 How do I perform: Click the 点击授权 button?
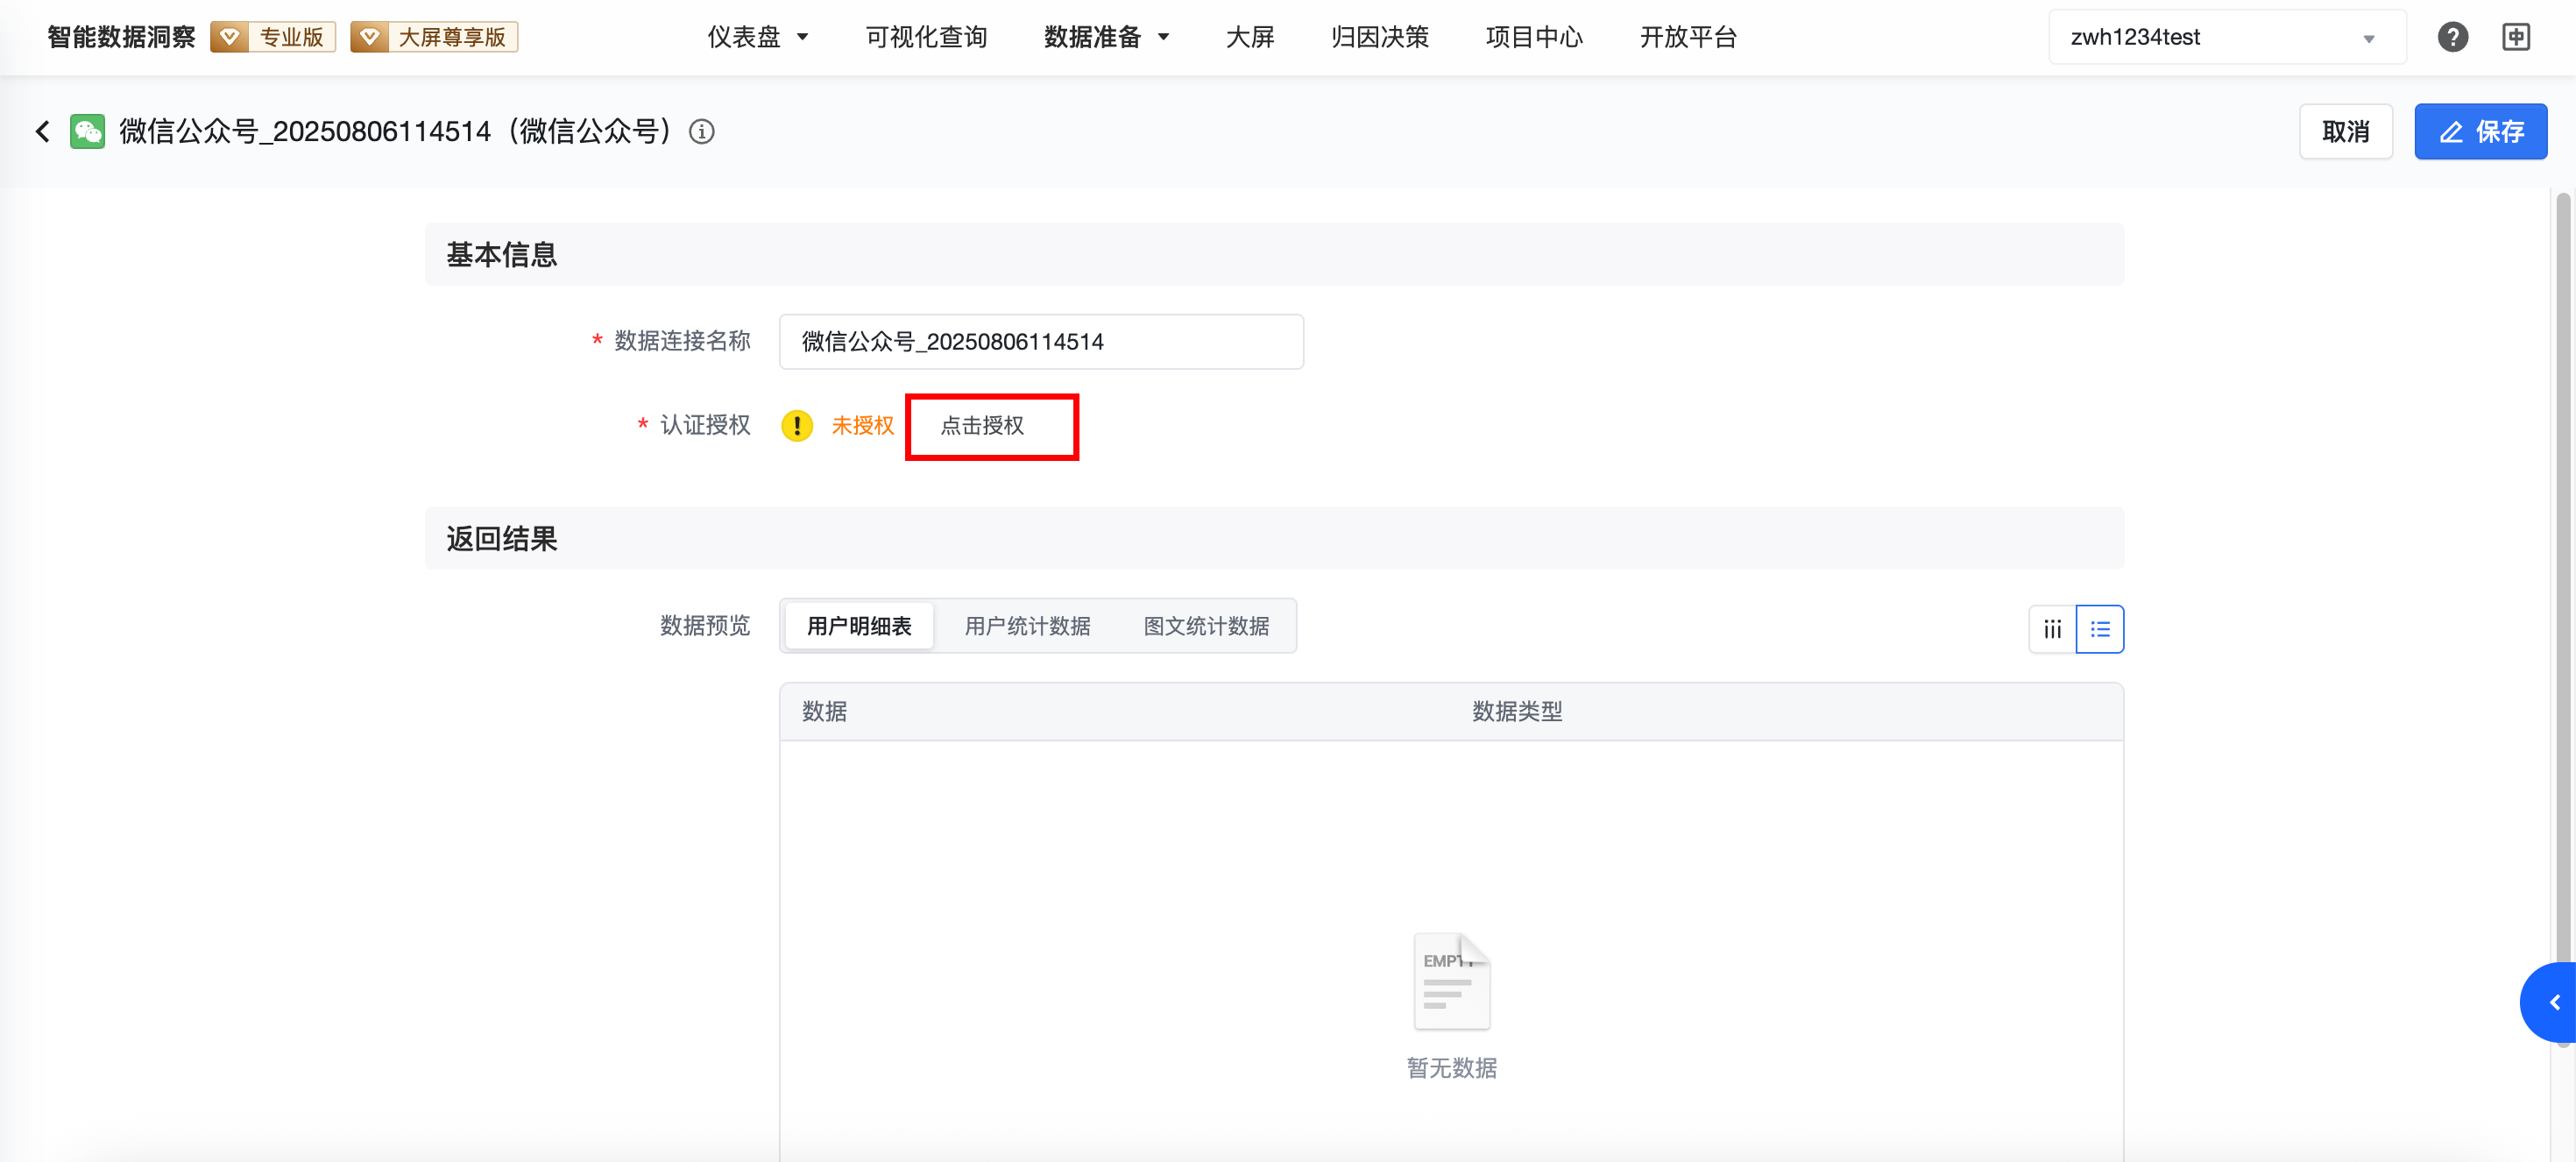click(983, 426)
